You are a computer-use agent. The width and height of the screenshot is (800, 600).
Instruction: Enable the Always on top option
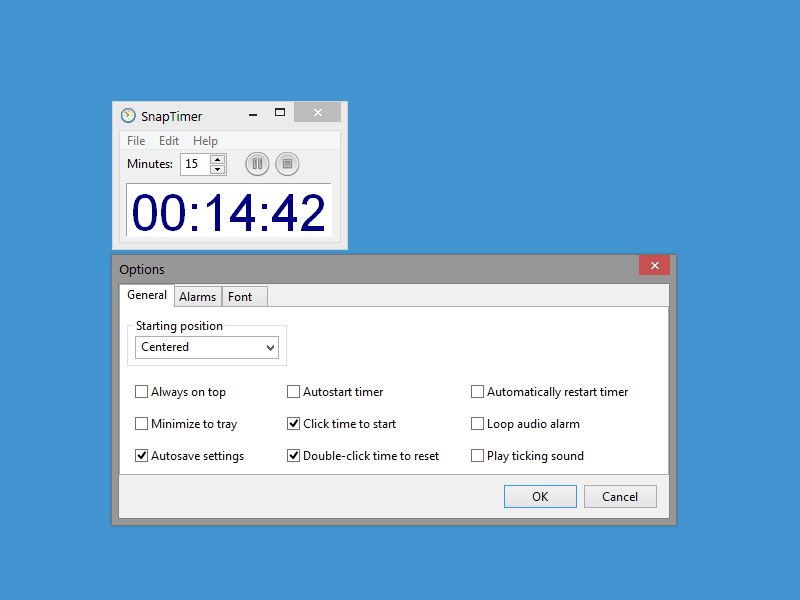coord(142,392)
